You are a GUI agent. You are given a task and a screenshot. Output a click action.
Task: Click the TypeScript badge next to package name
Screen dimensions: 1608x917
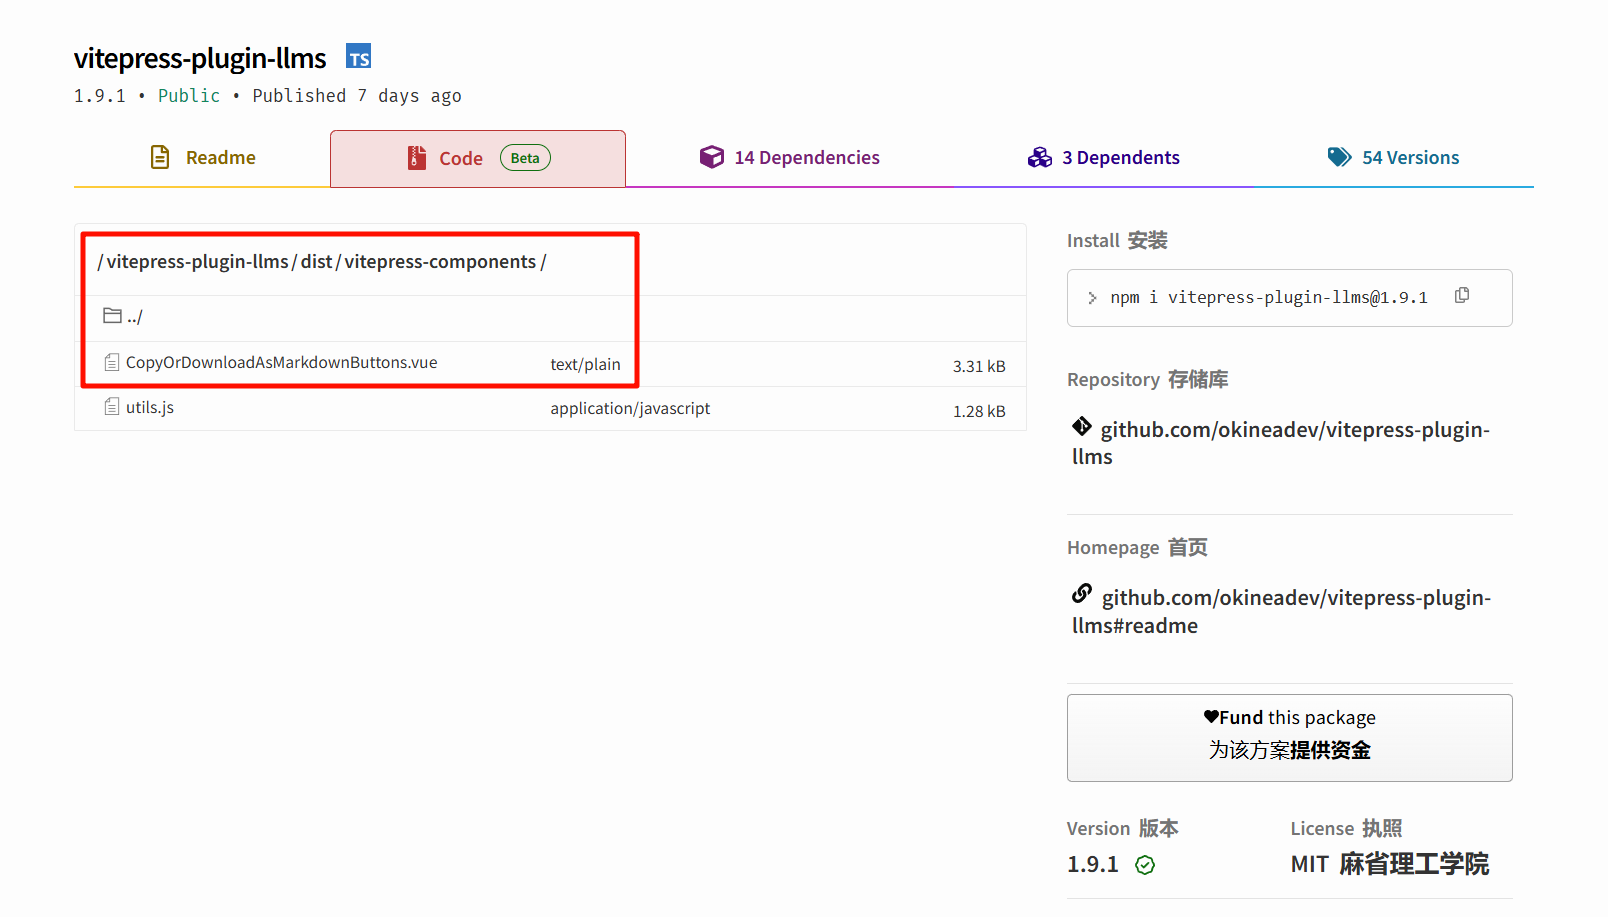[358, 57]
